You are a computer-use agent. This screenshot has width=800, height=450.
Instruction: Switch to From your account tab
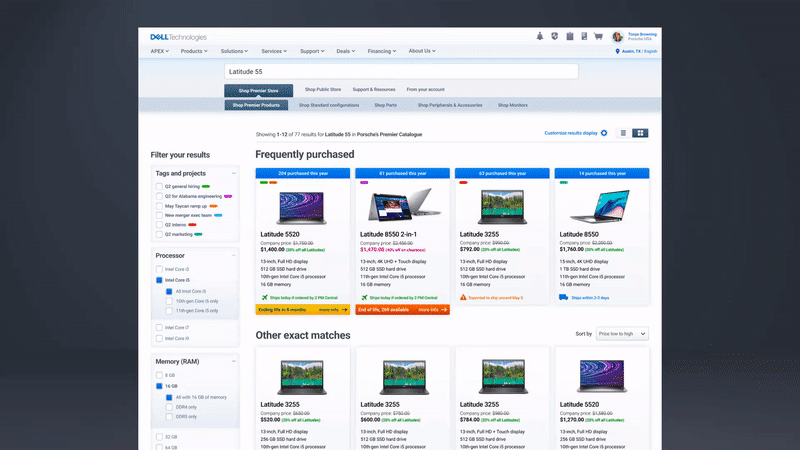click(x=426, y=89)
